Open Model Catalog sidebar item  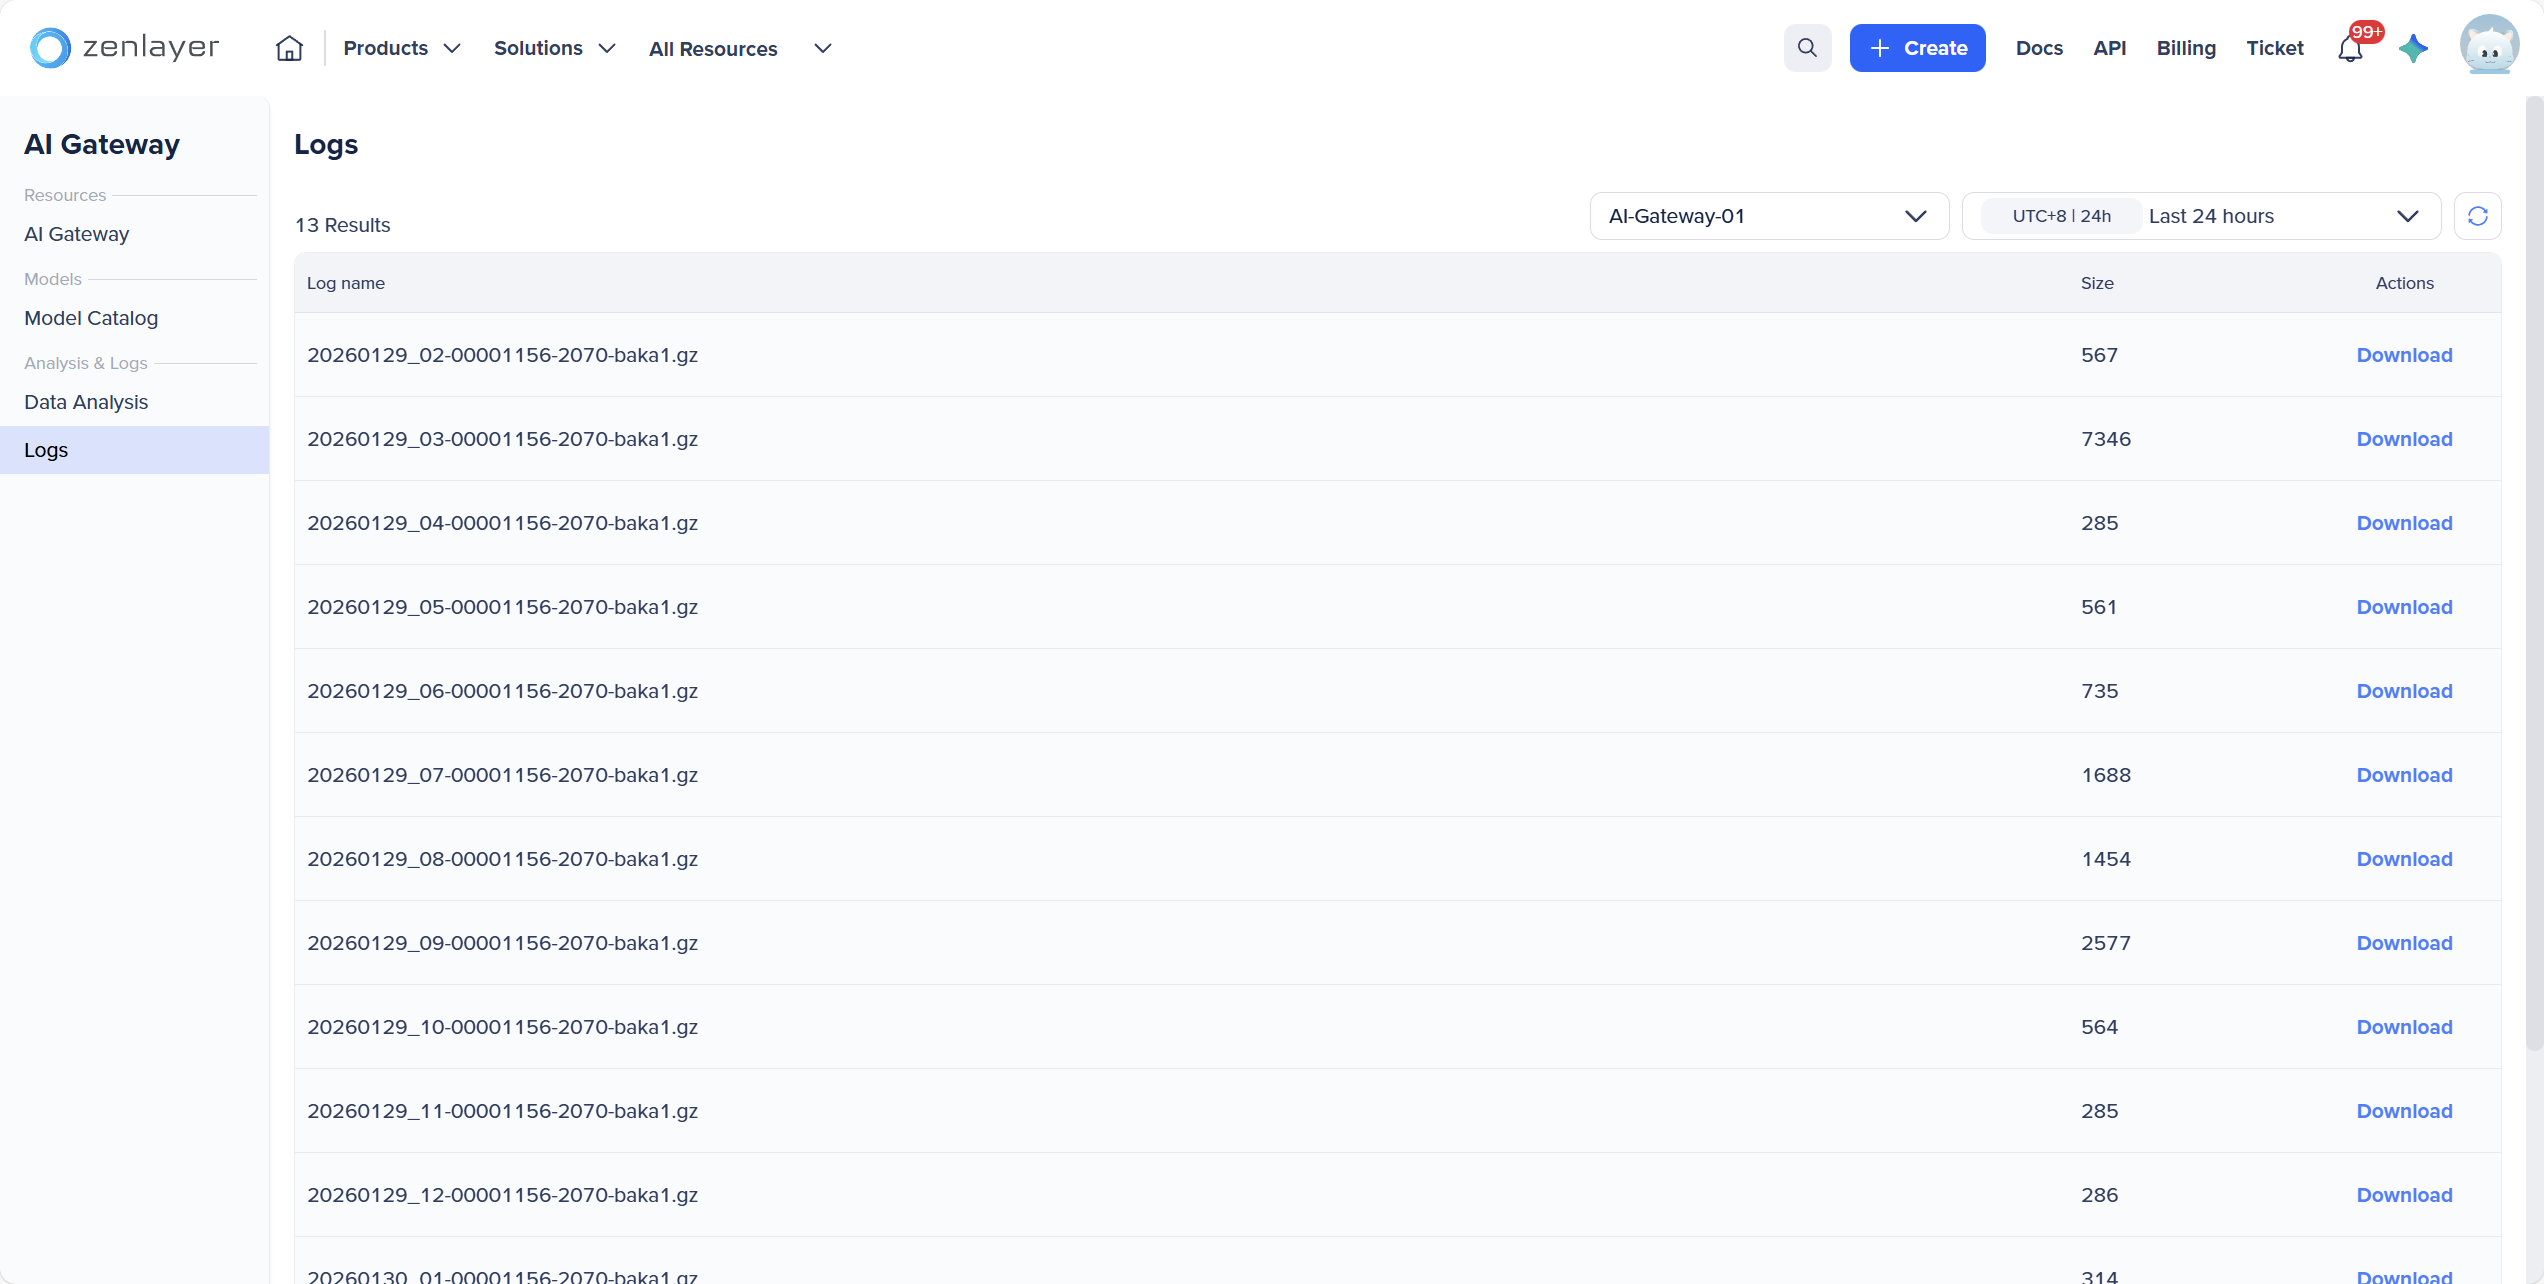pyautogui.click(x=91, y=318)
